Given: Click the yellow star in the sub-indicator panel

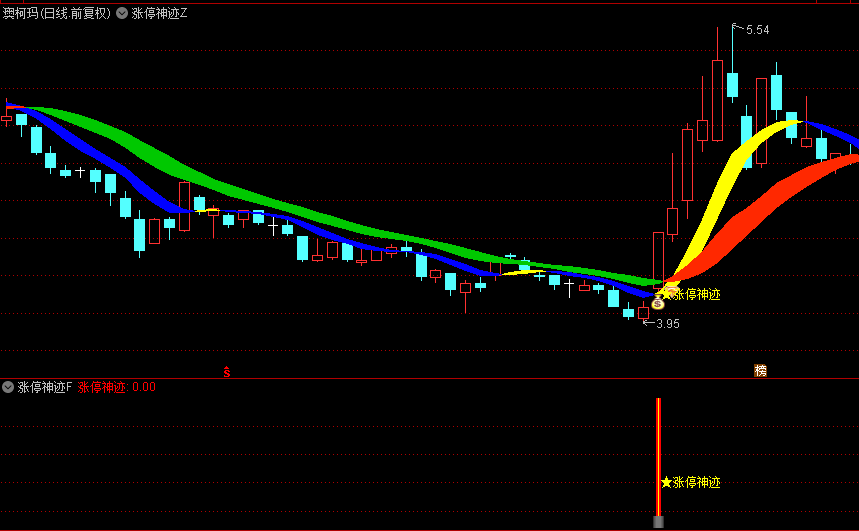Looking at the screenshot, I should (666, 482).
